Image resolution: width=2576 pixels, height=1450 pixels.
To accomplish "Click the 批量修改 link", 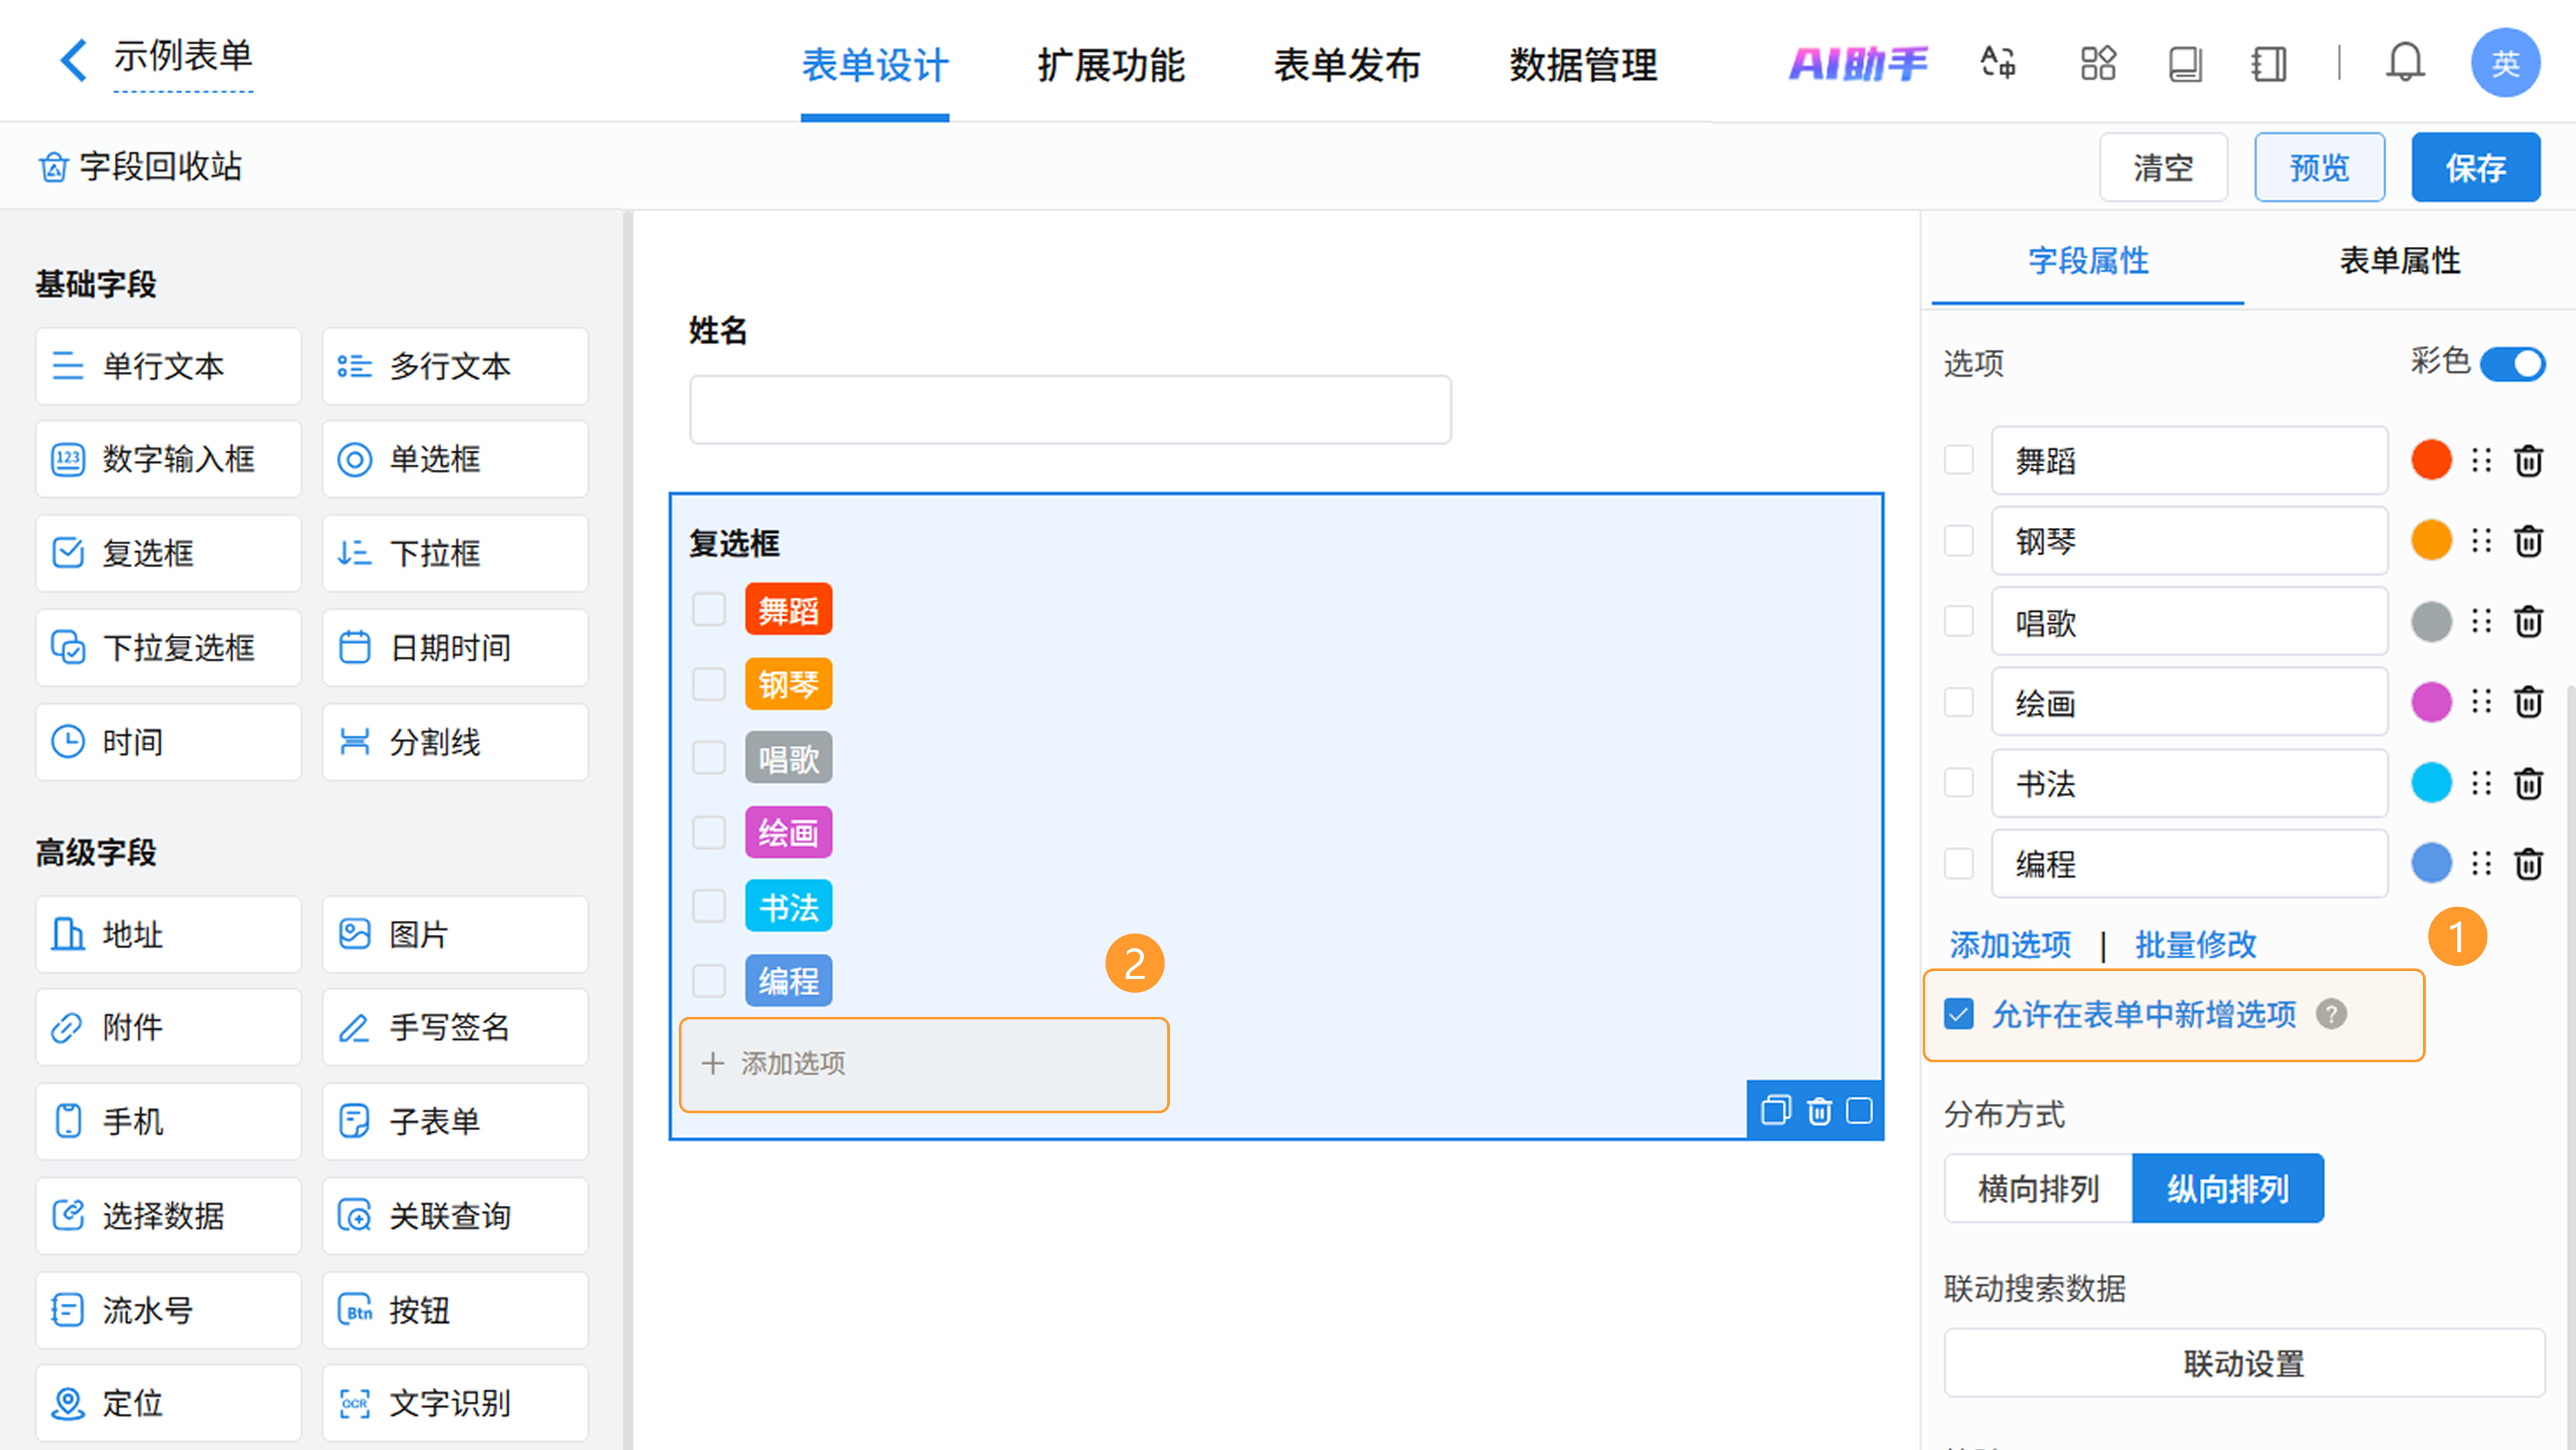I will pos(2195,944).
